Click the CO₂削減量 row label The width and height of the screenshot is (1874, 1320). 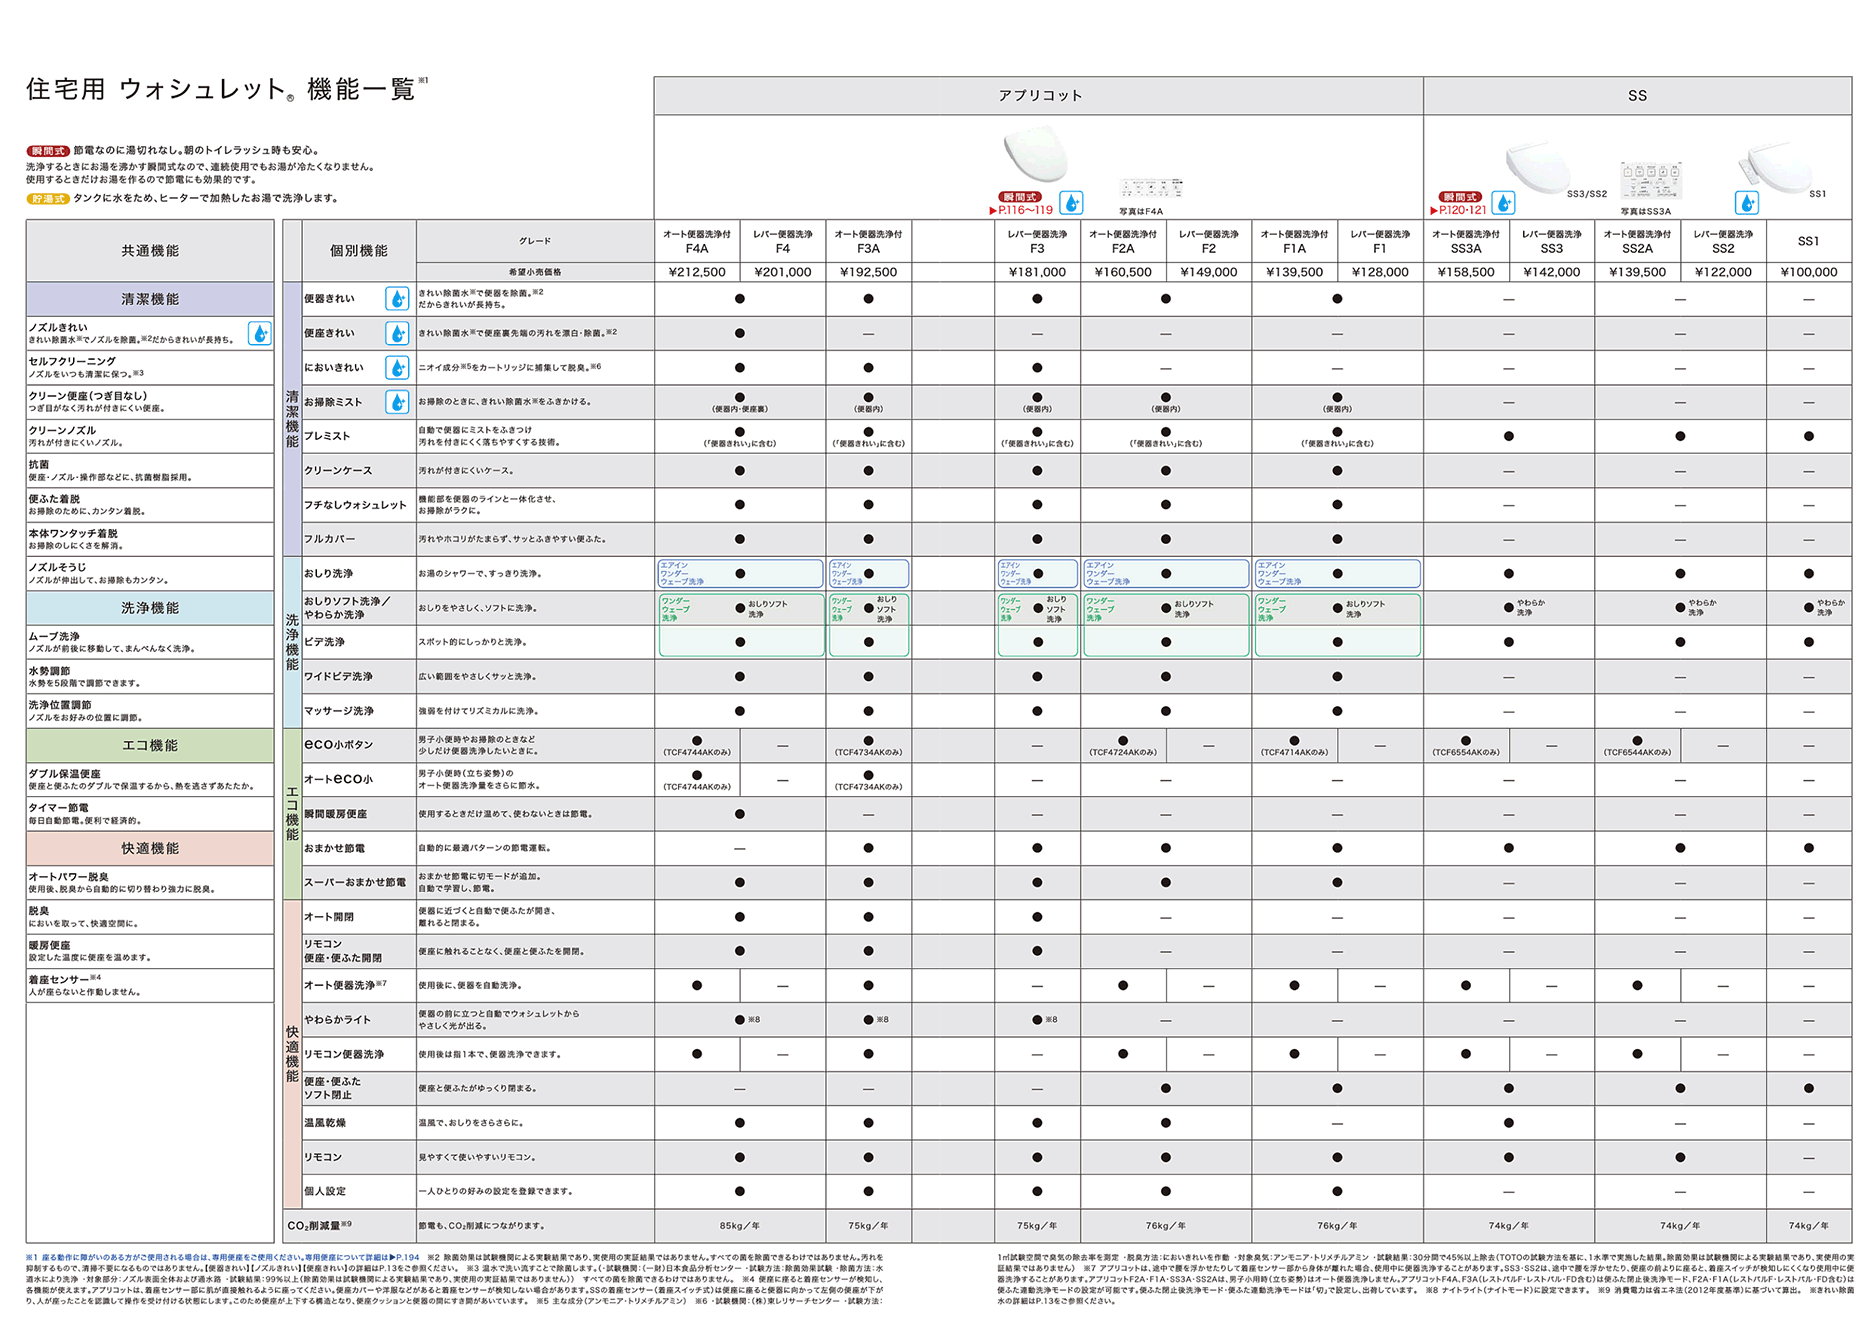pyautogui.click(x=319, y=1225)
